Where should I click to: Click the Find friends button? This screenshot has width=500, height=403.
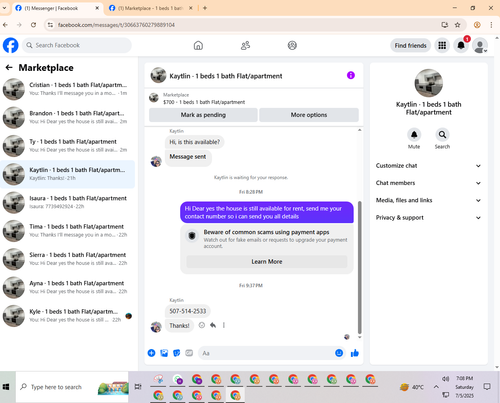(x=410, y=45)
